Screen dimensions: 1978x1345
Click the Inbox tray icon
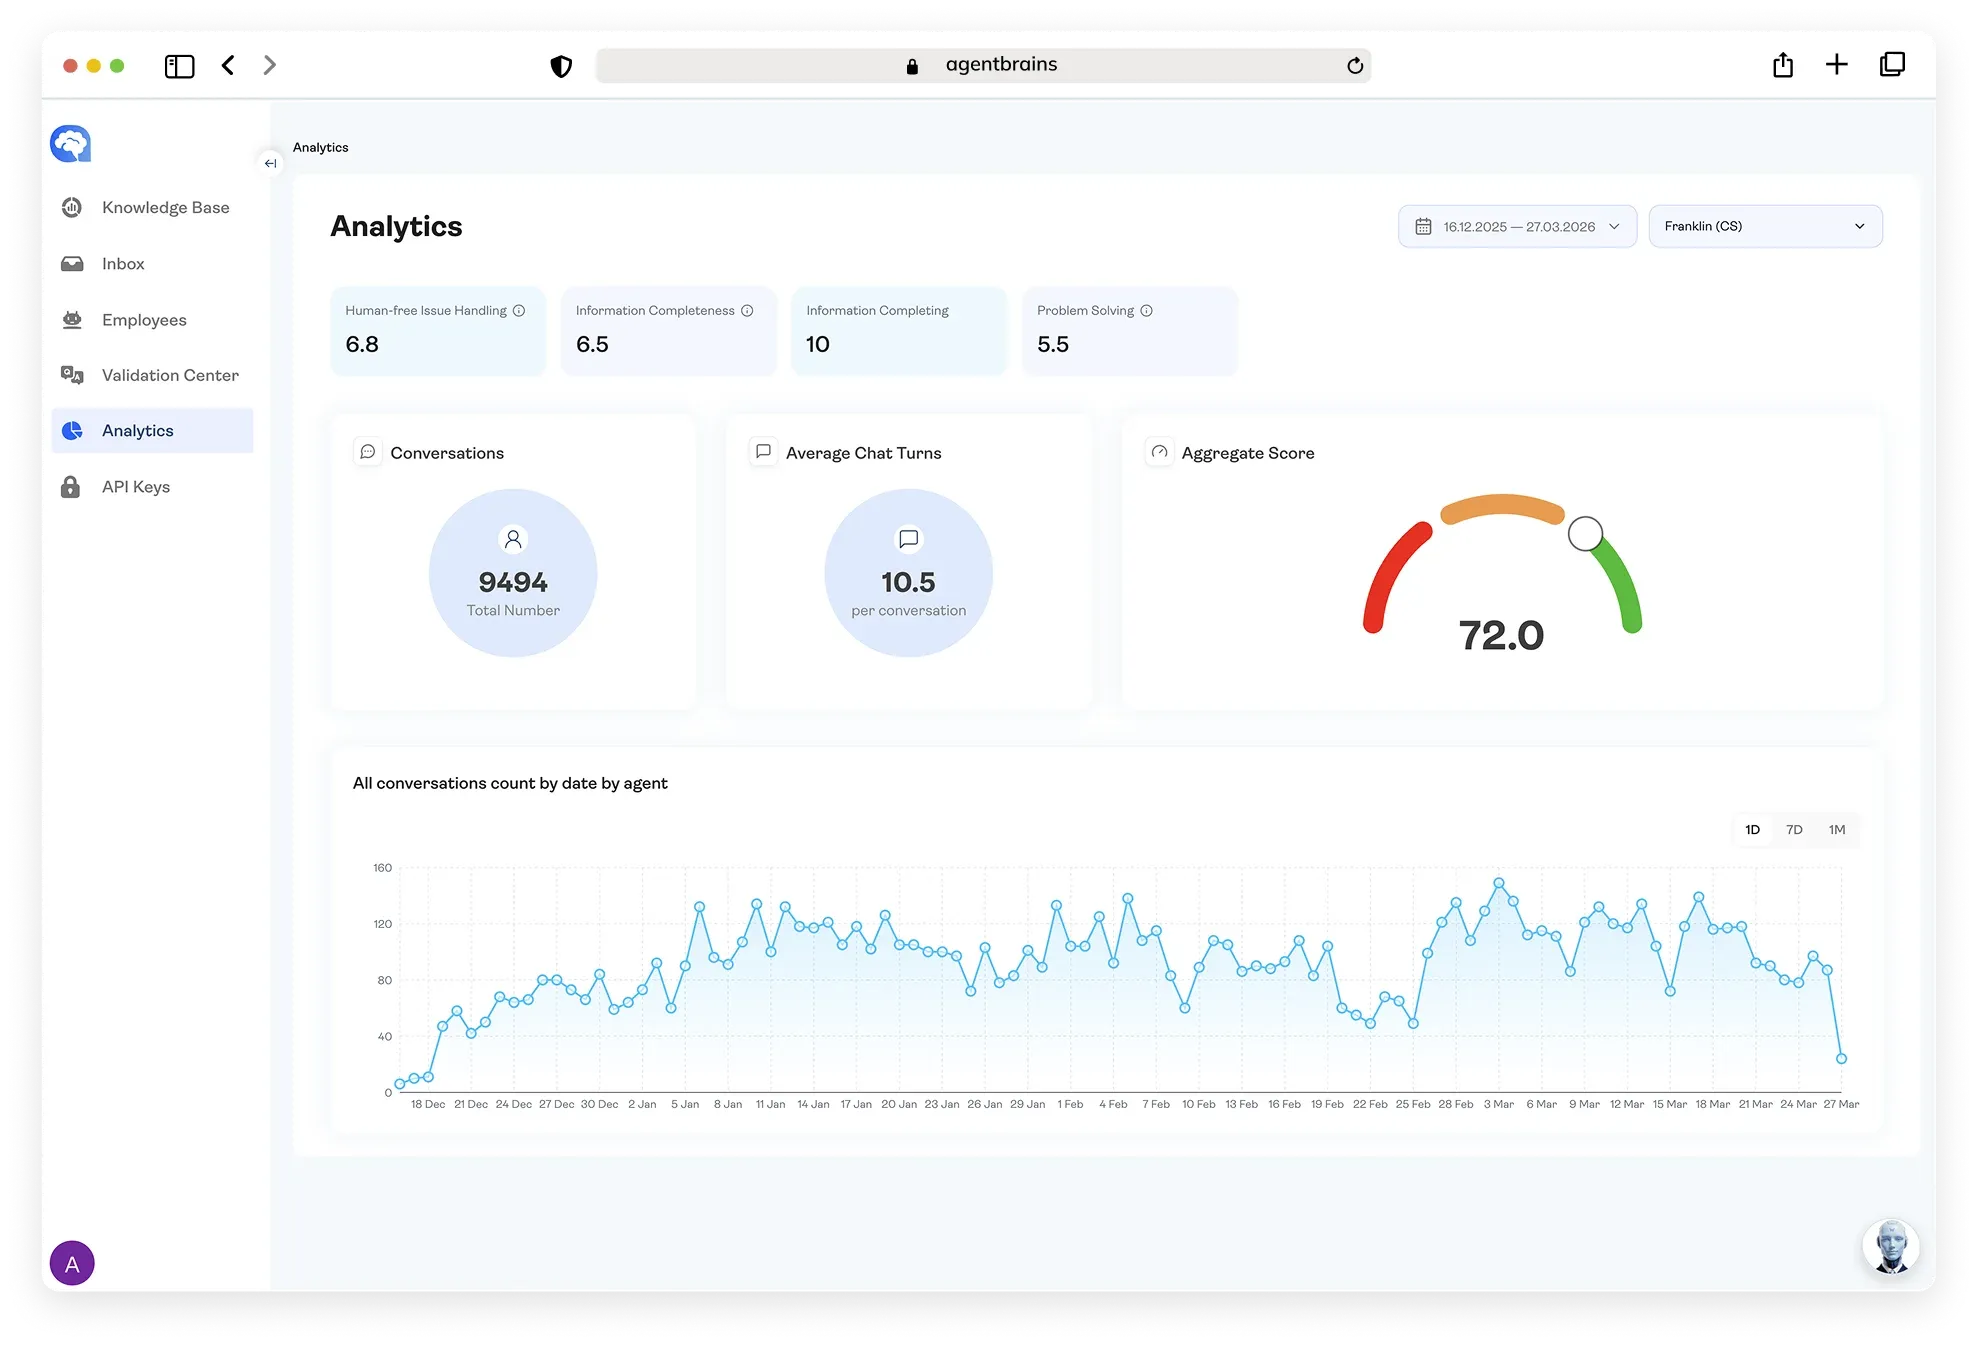[72, 264]
